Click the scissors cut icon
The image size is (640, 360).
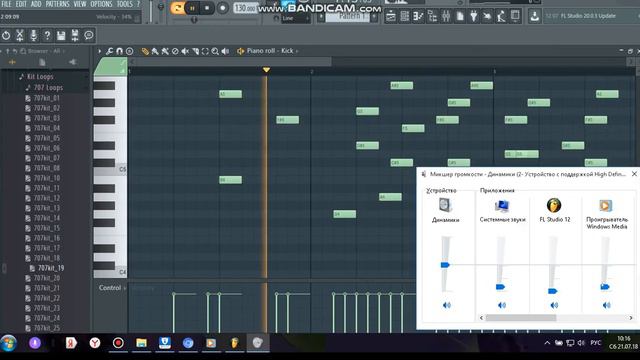tap(20, 36)
